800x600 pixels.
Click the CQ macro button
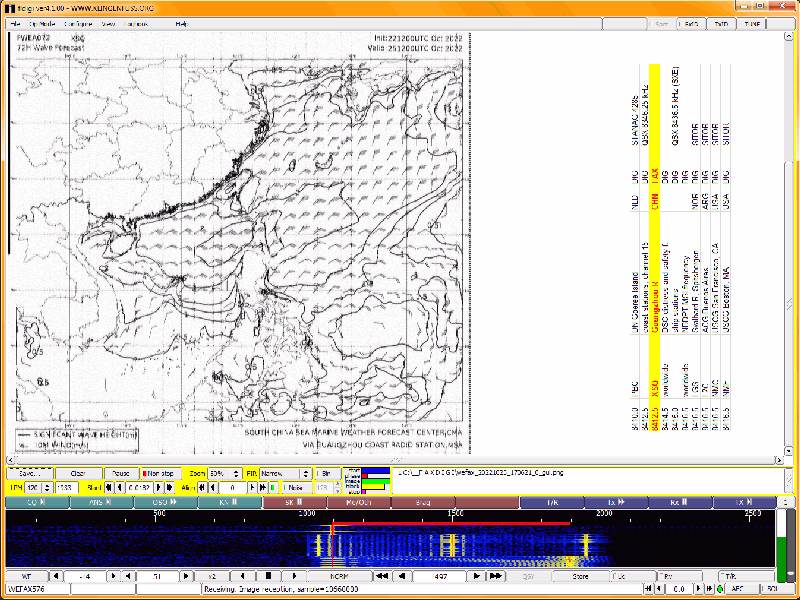point(36,502)
